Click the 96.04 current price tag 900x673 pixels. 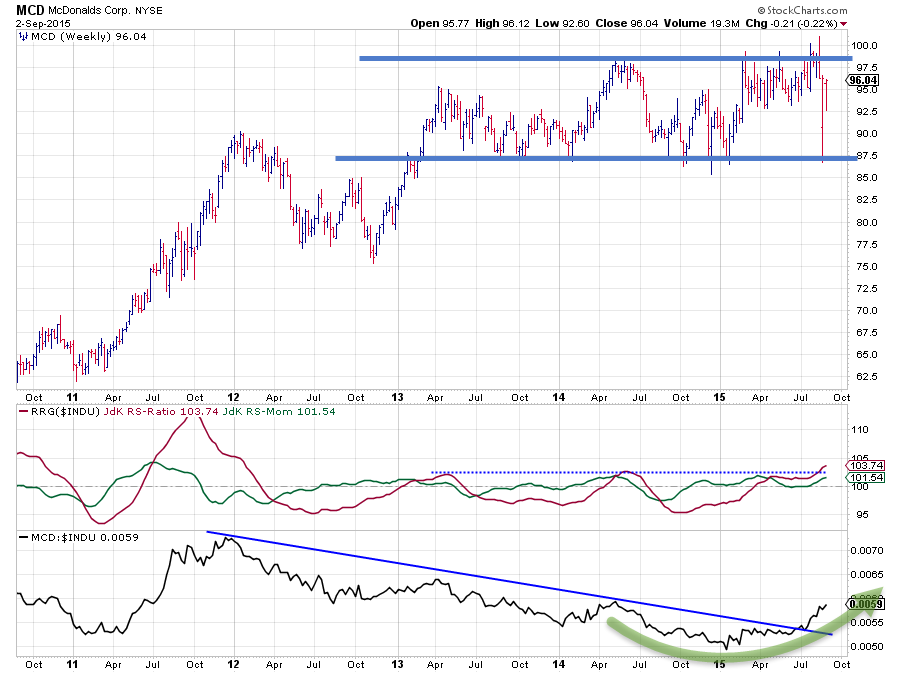pyautogui.click(x=863, y=80)
